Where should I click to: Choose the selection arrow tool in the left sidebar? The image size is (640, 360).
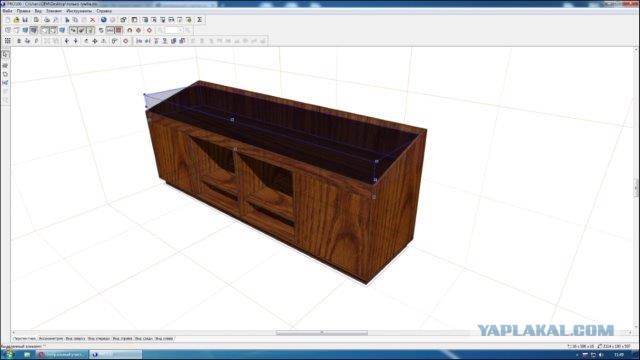[x=5, y=54]
